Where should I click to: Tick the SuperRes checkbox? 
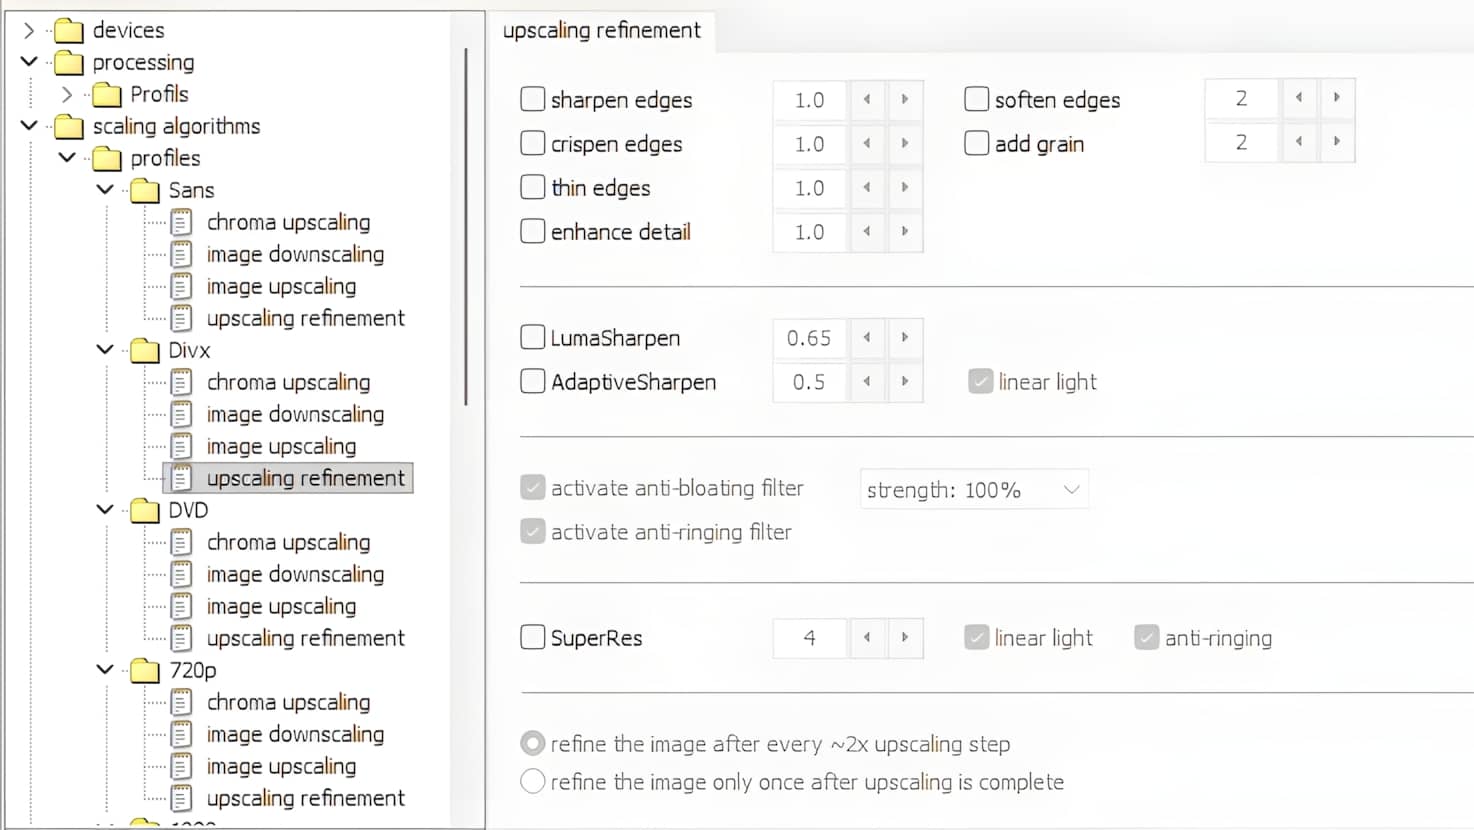click(533, 638)
